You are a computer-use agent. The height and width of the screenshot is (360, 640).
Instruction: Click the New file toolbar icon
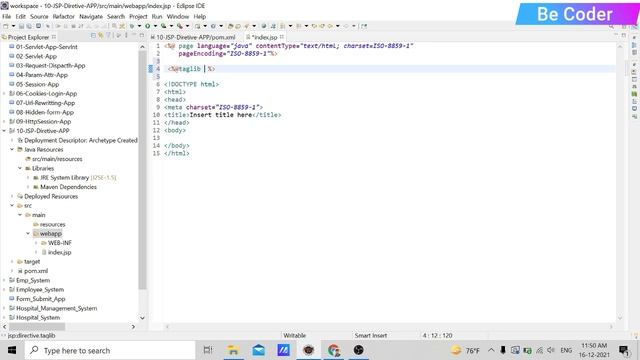[x=6, y=26]
